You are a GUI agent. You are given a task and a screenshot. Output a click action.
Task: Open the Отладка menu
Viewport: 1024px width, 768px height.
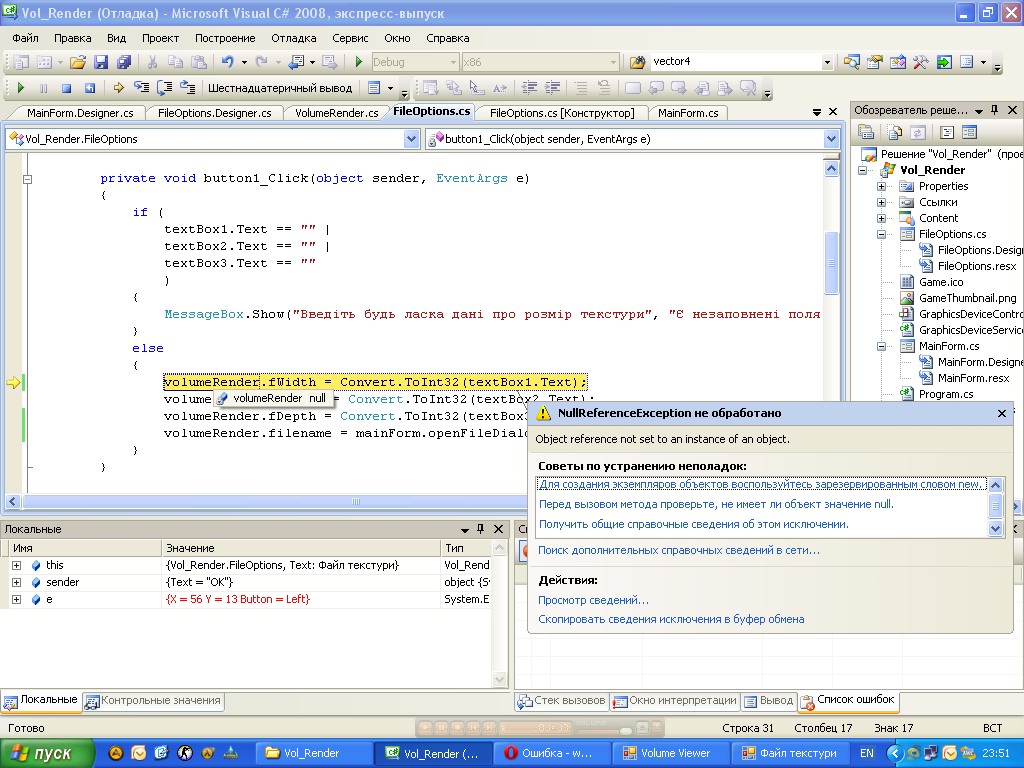click(293, 38)
